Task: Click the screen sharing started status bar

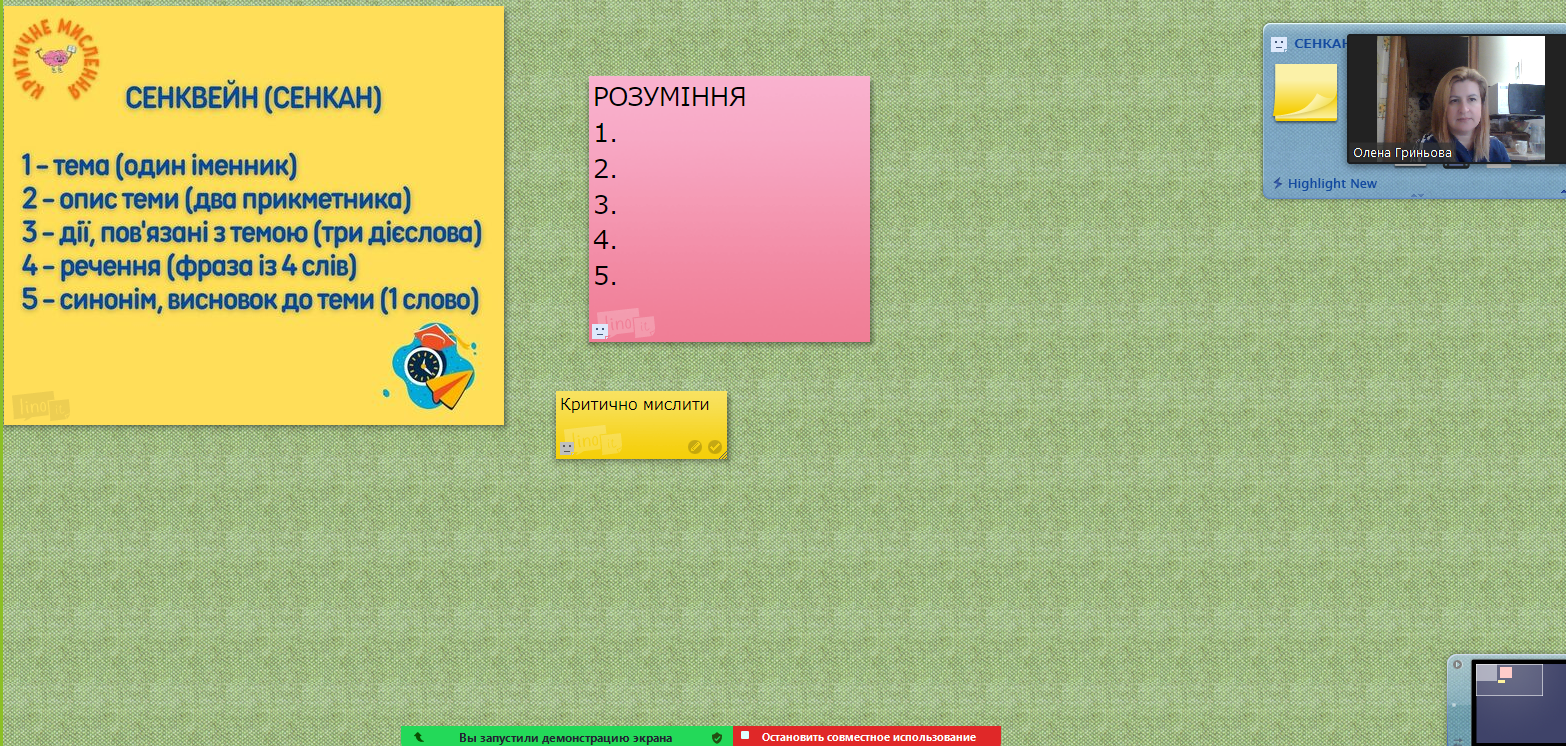Action: click(x=565, y=737)
